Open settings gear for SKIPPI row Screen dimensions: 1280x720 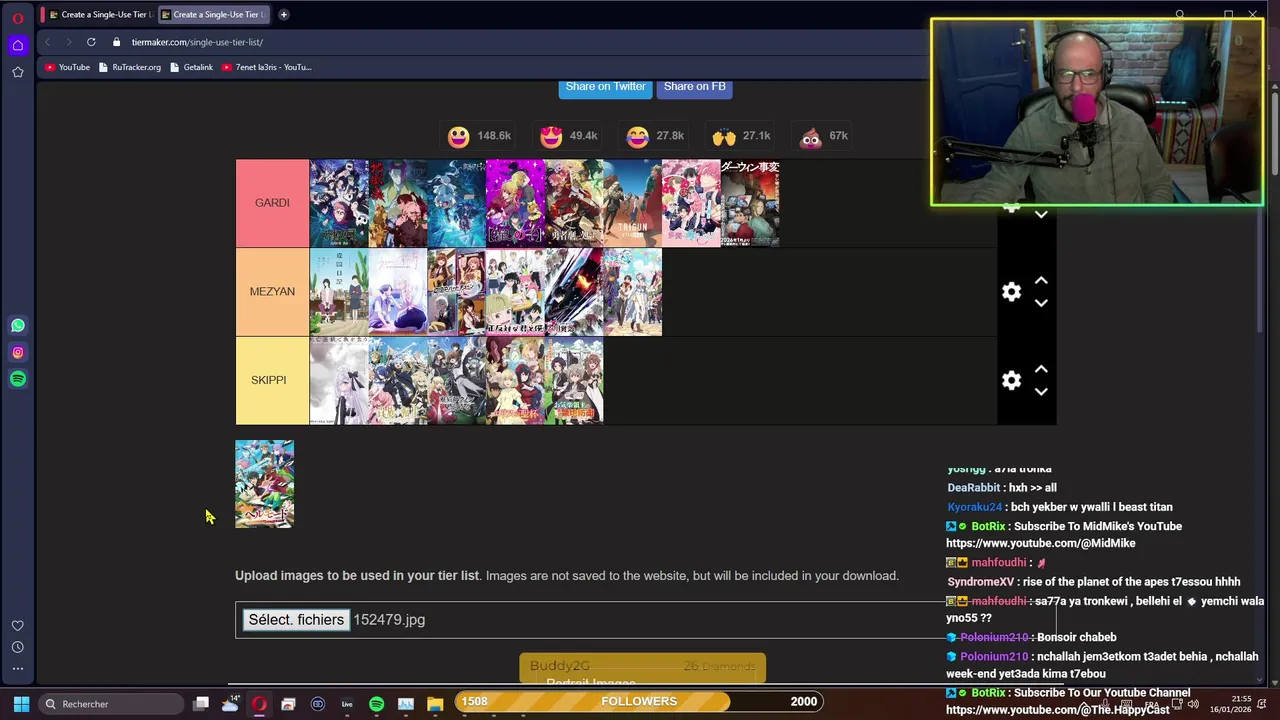click(x=1012, y=380)
